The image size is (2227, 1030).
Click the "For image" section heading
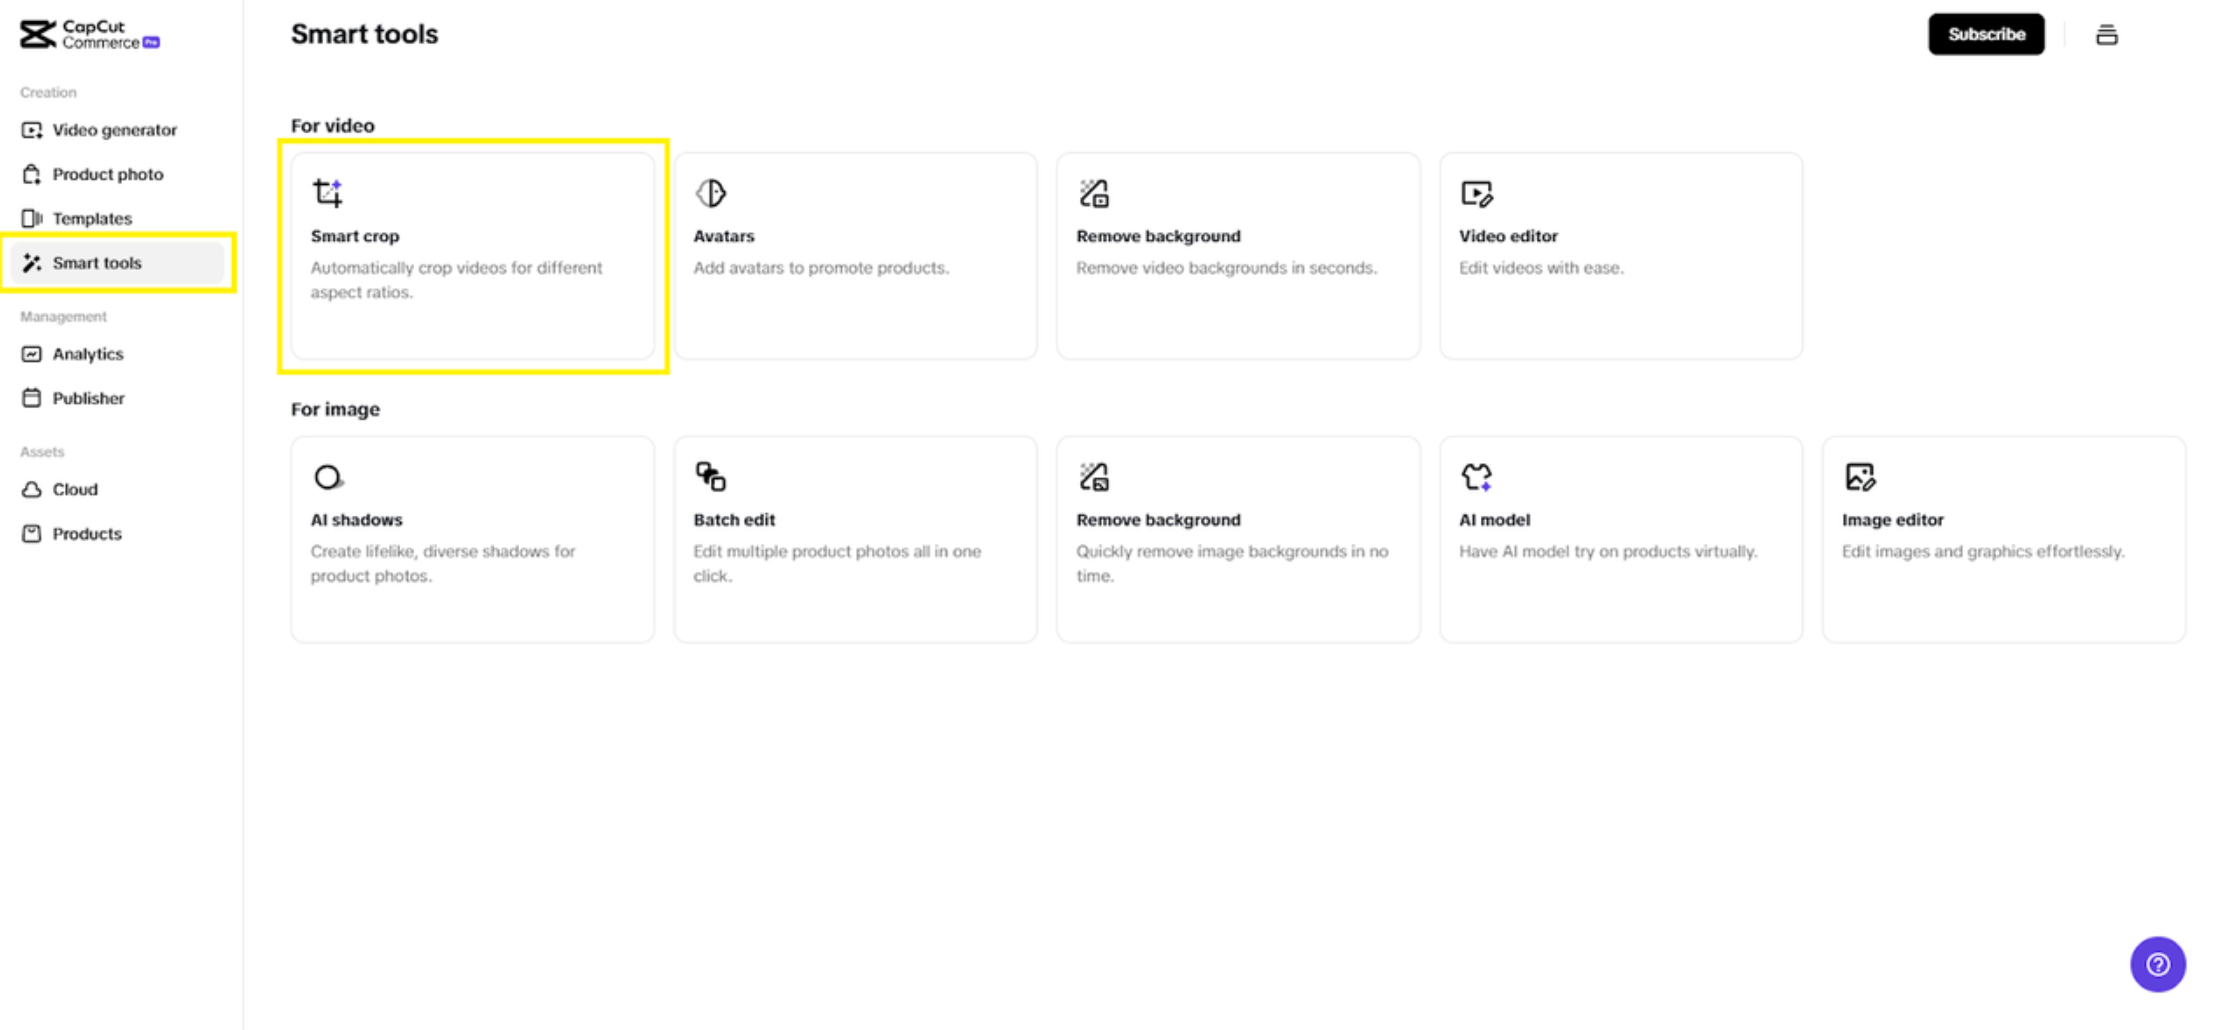335,409
